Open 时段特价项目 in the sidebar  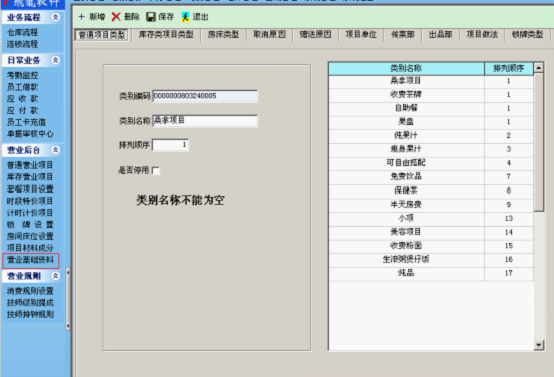click(30, 201)
